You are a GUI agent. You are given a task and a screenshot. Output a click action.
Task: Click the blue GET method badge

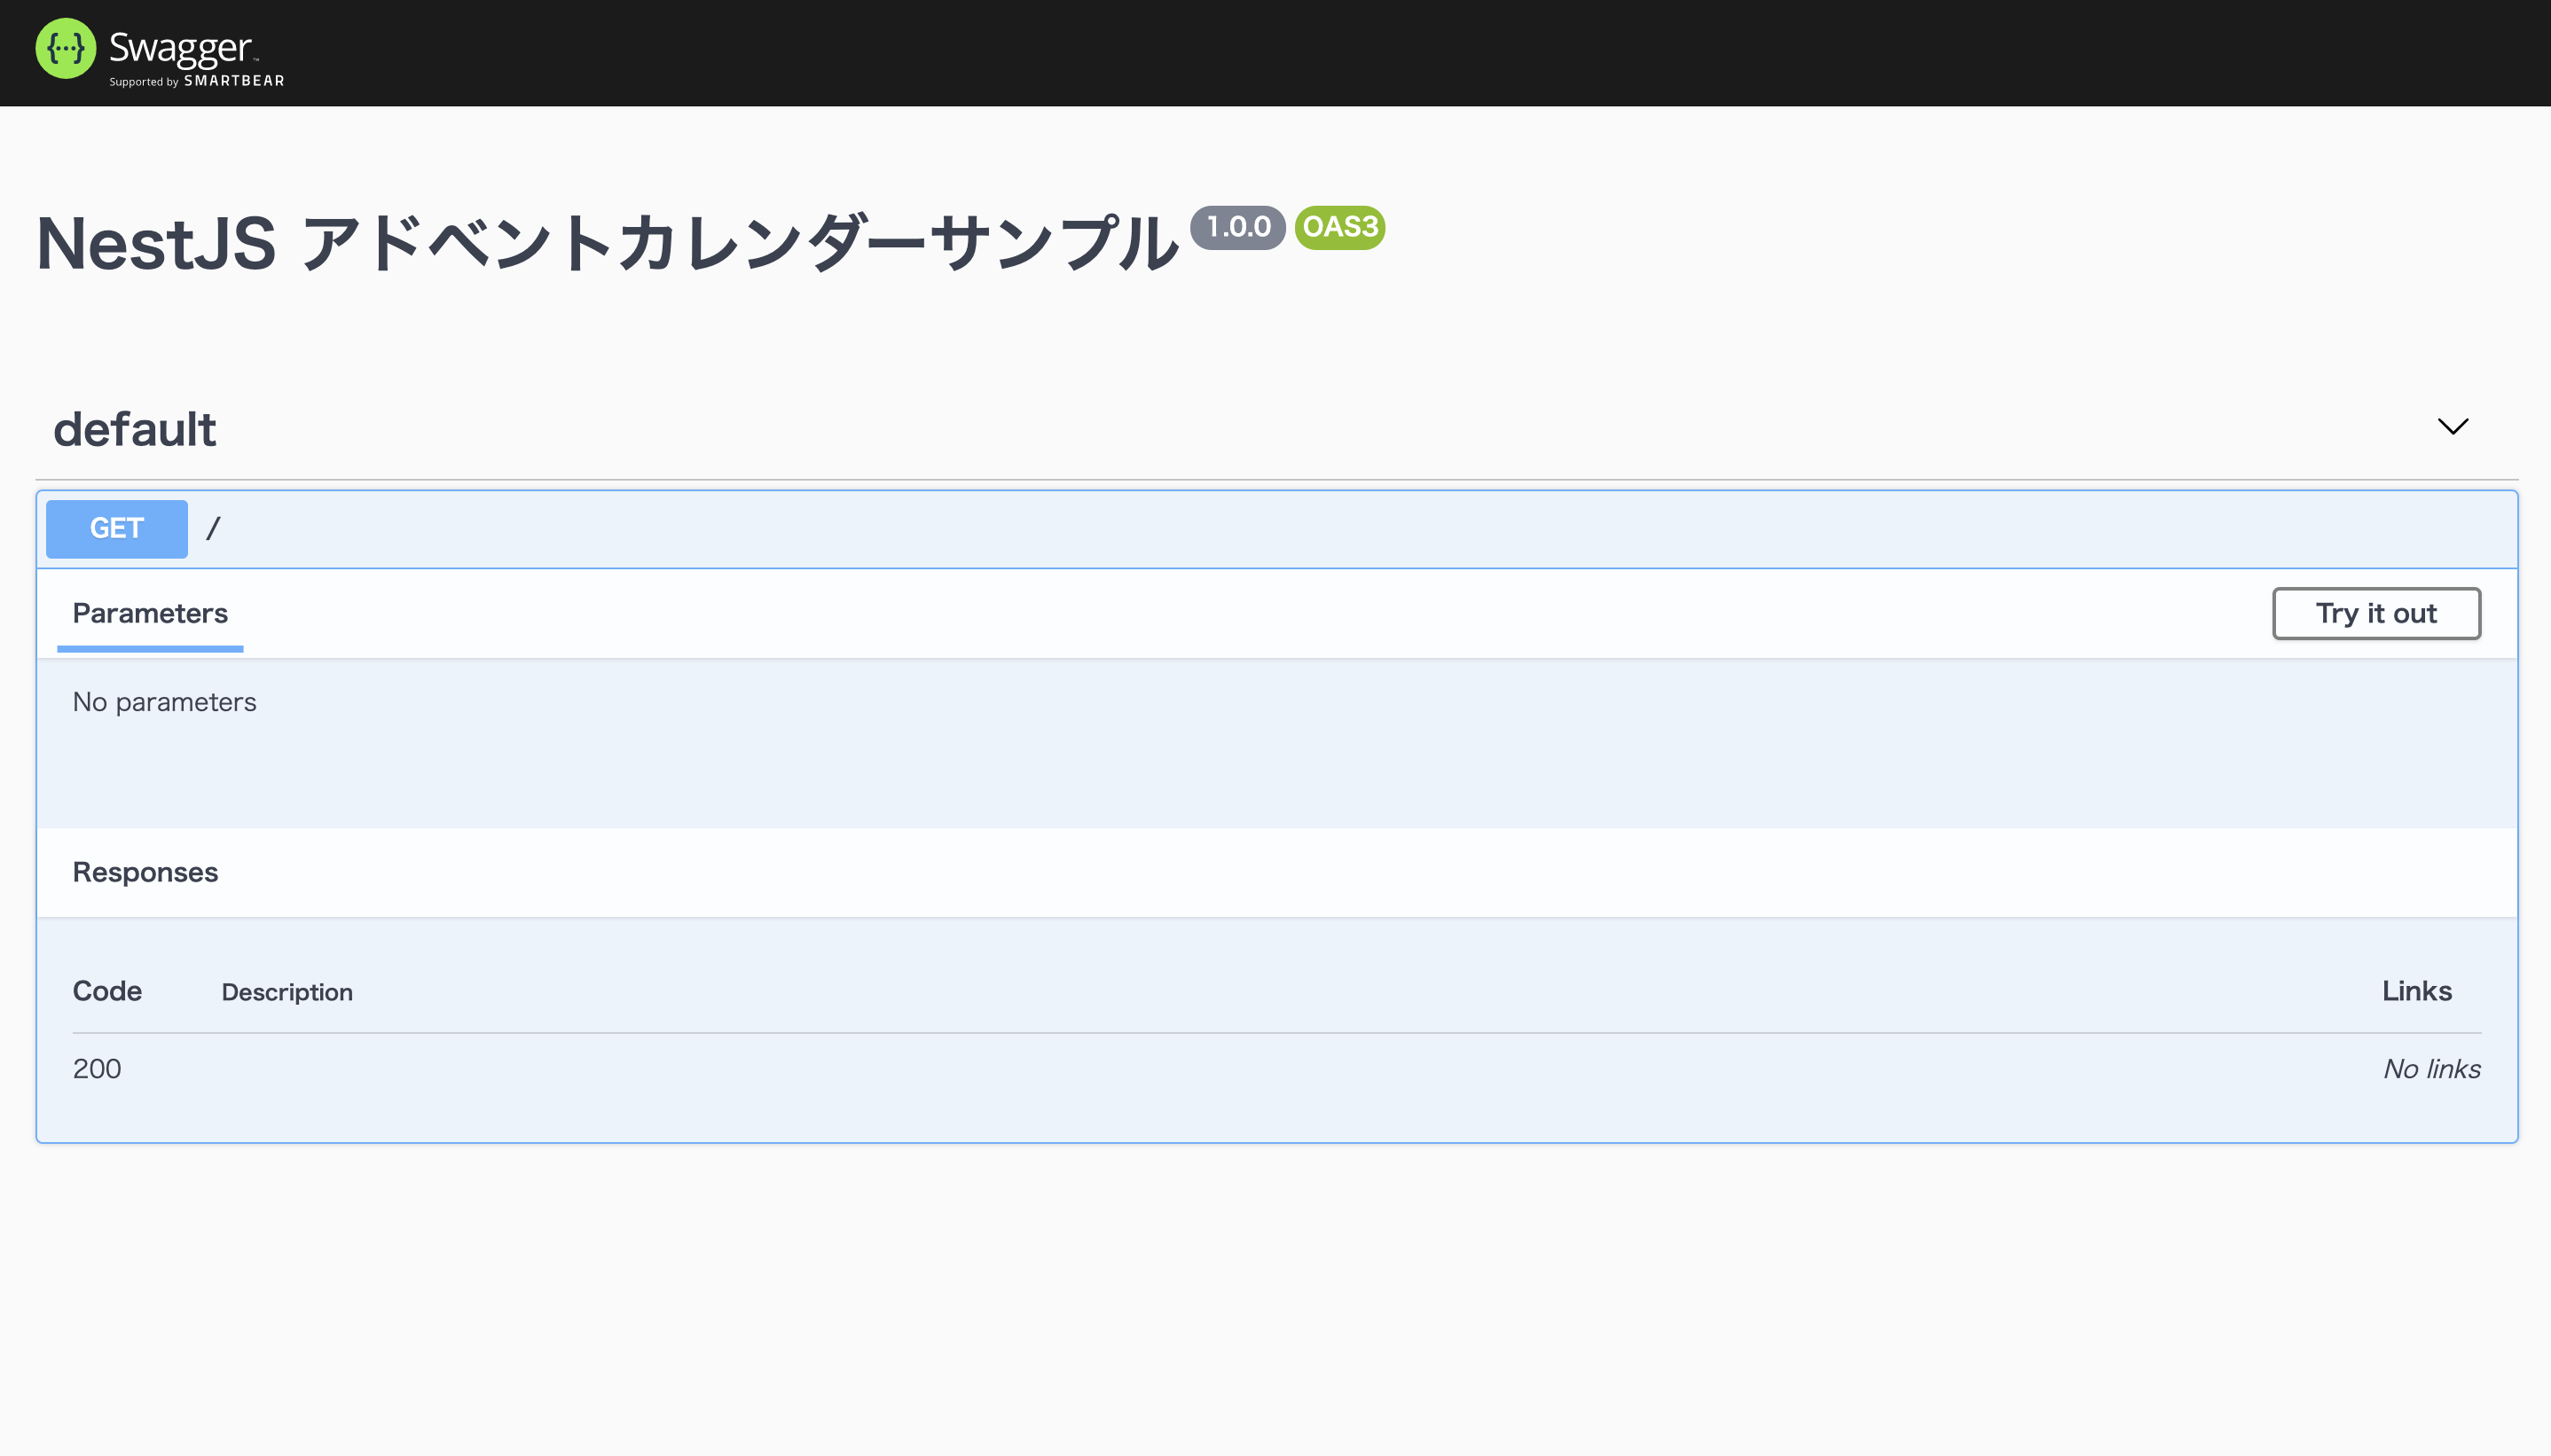point(117,528)
